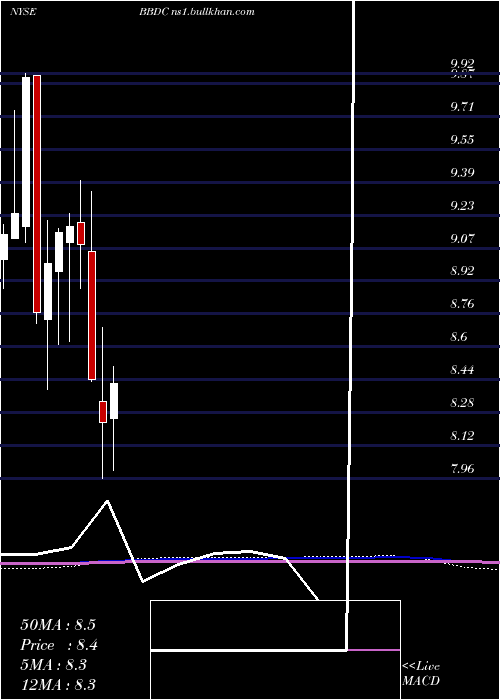Image resolution: width=500 pixels, height=700 pixels.
Task: Click the Price : 8.4 readout
Action: click(59, 645)
